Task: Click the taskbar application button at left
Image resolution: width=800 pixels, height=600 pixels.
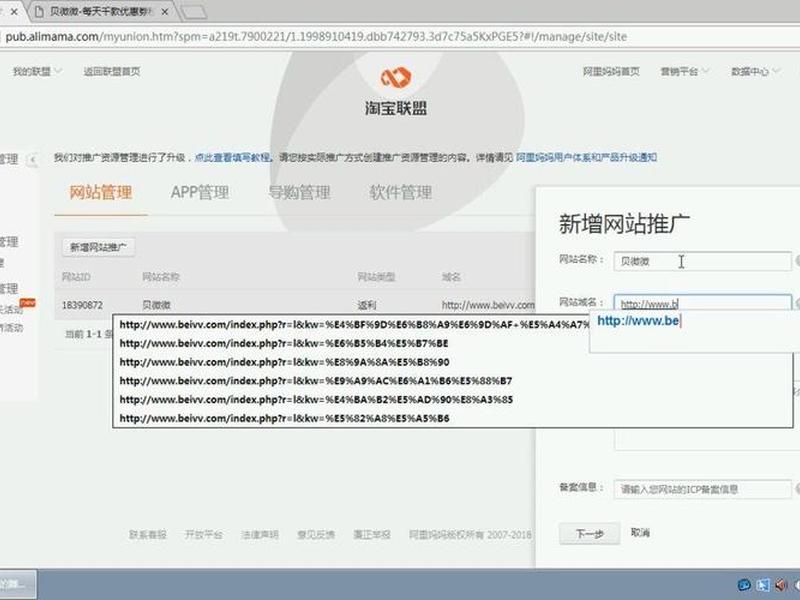Action: click(x=16, y=584)
